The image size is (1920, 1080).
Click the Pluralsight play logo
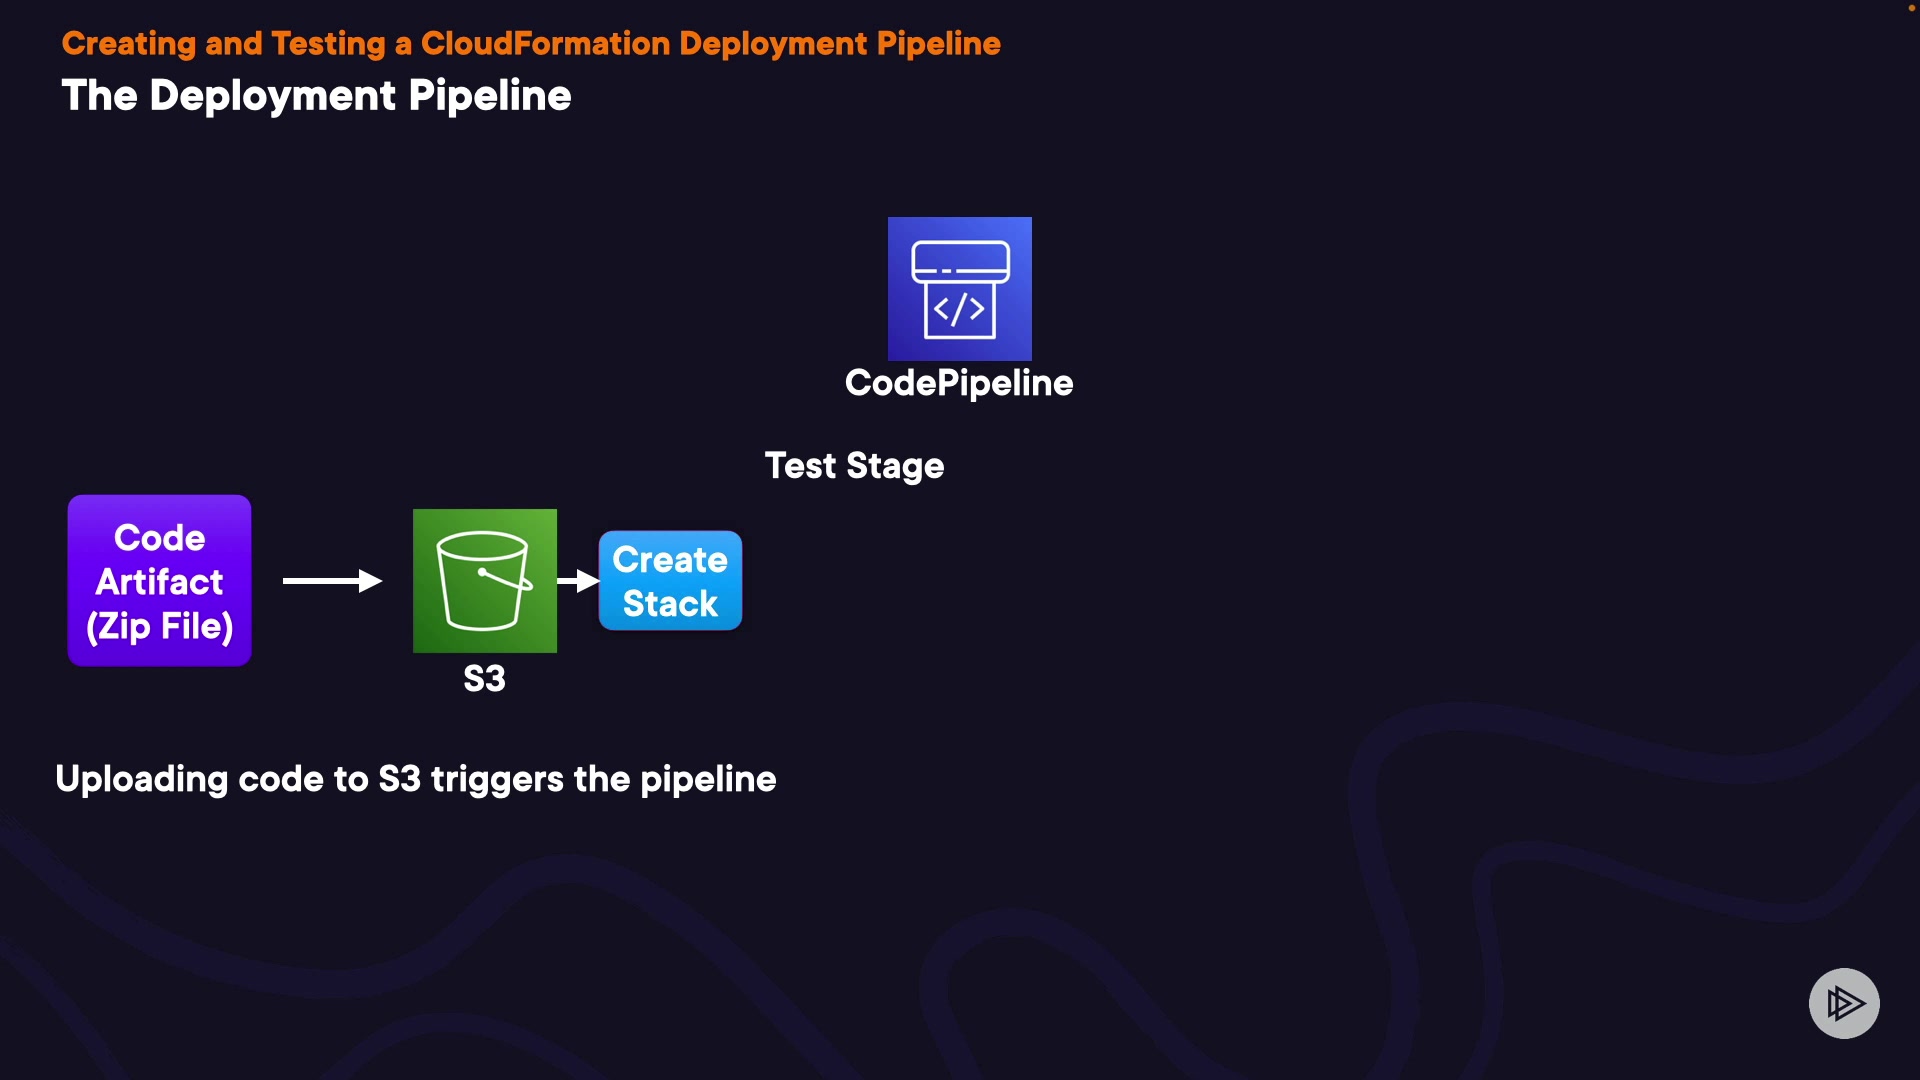click(x=1843, y=1003)
